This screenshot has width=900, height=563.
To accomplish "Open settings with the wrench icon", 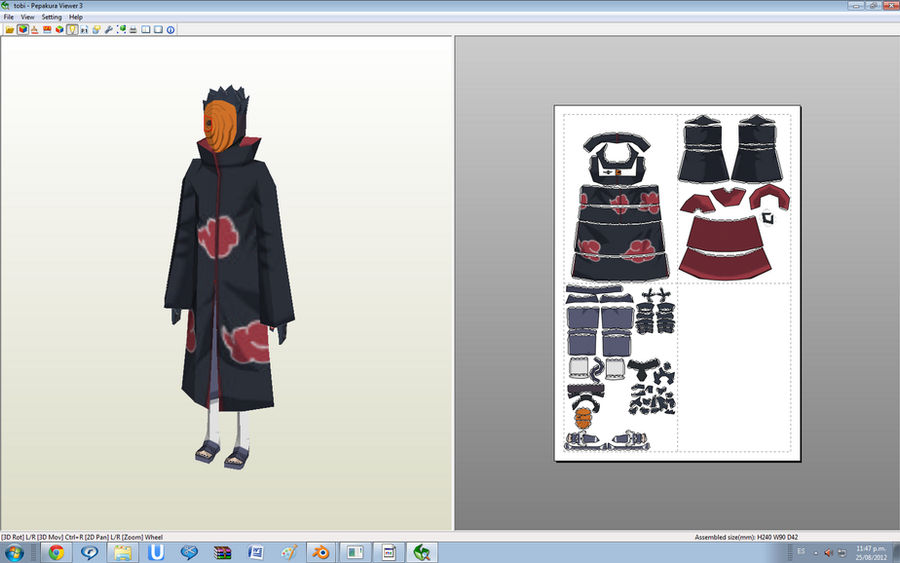I will [109, 29].
